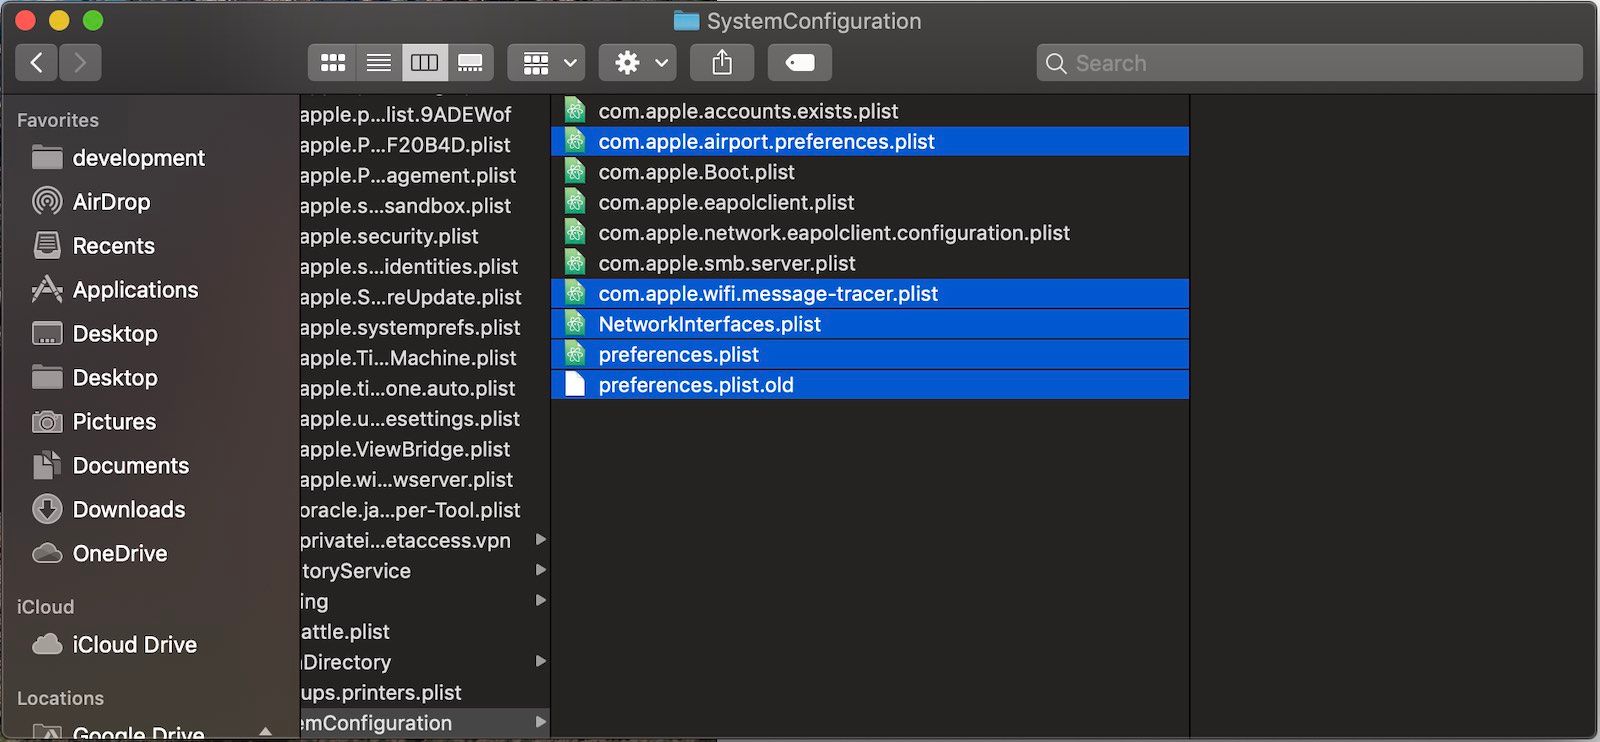
Task: Focus the Search field
Action: 1310,63
